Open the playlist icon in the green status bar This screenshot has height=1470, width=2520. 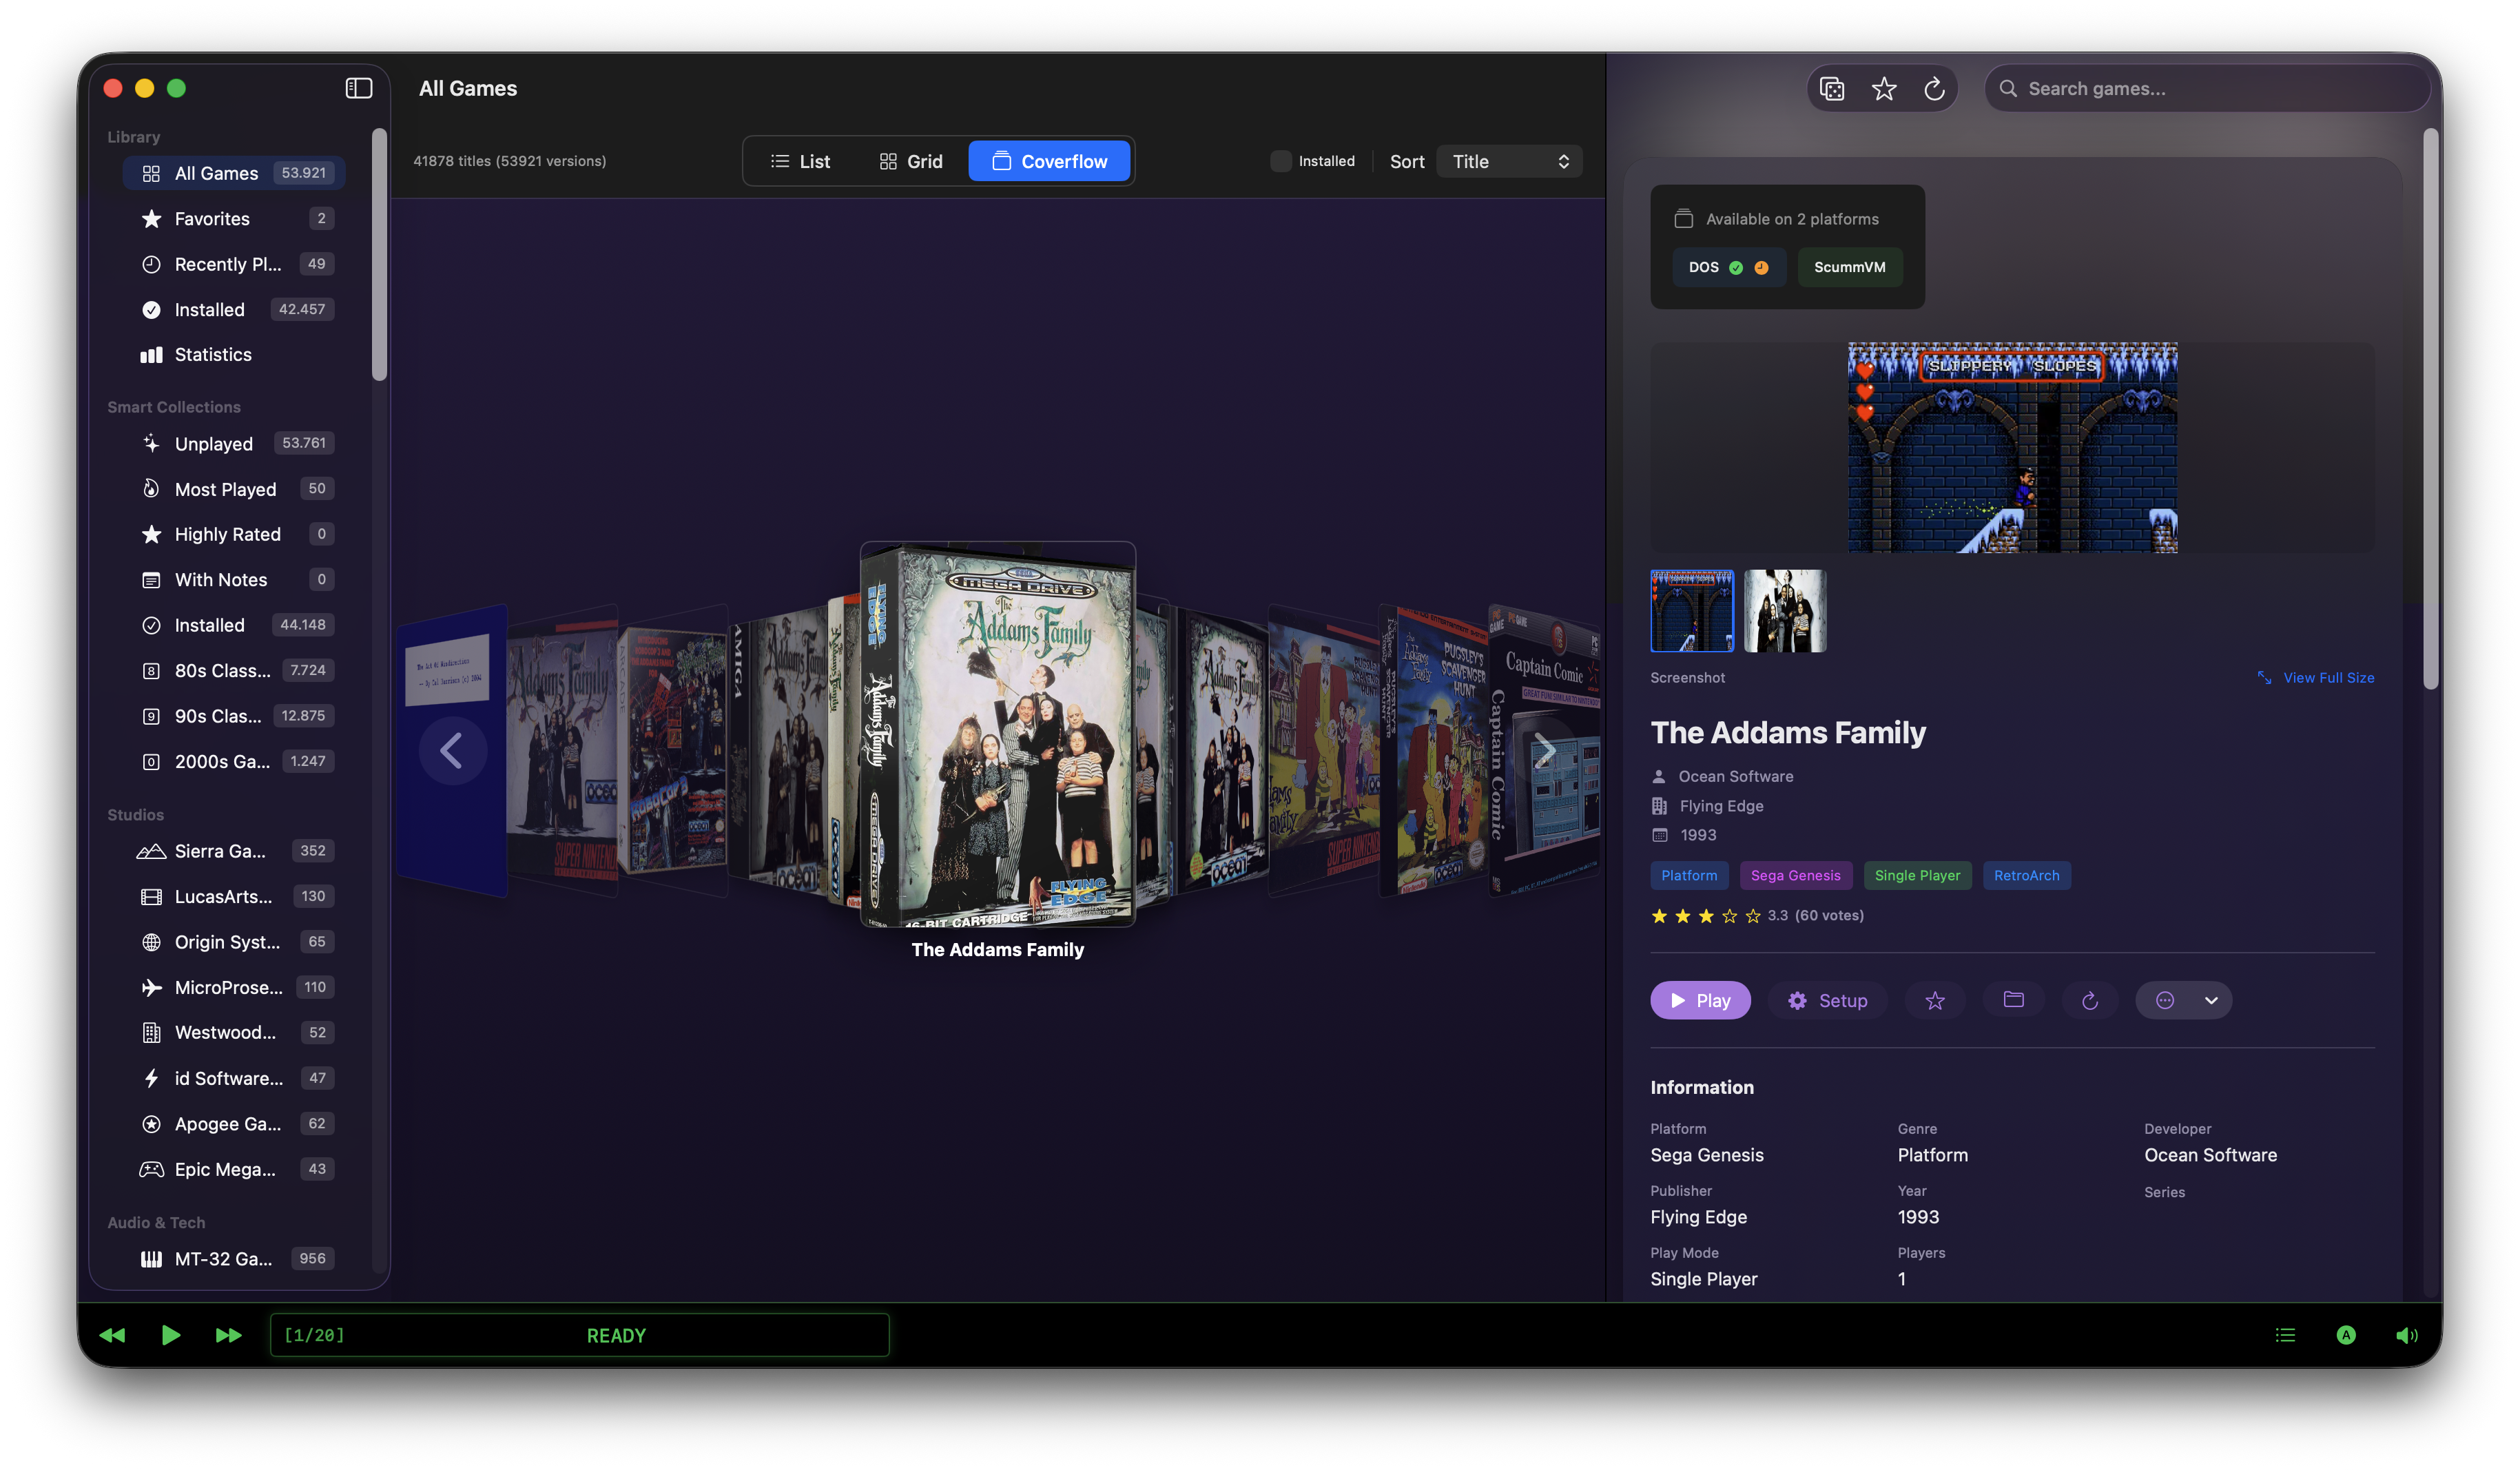click(2285, 1335)
